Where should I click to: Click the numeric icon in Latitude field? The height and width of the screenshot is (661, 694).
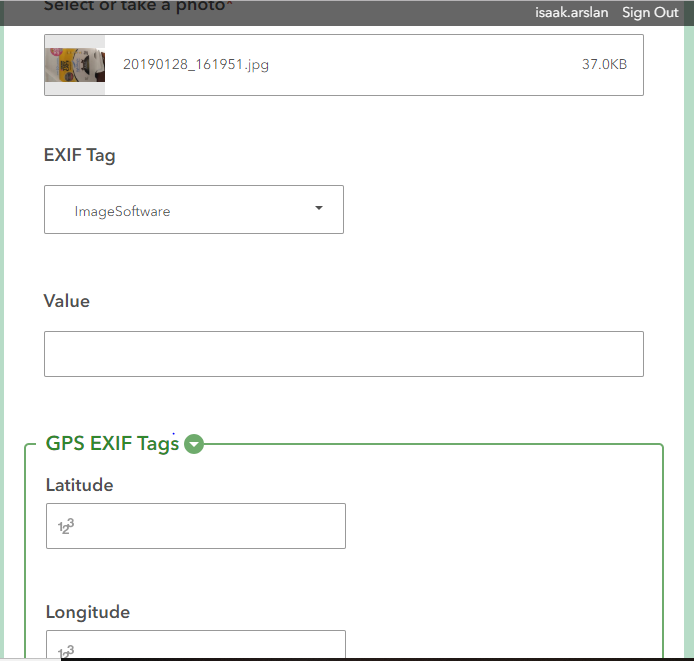[66, 526]
